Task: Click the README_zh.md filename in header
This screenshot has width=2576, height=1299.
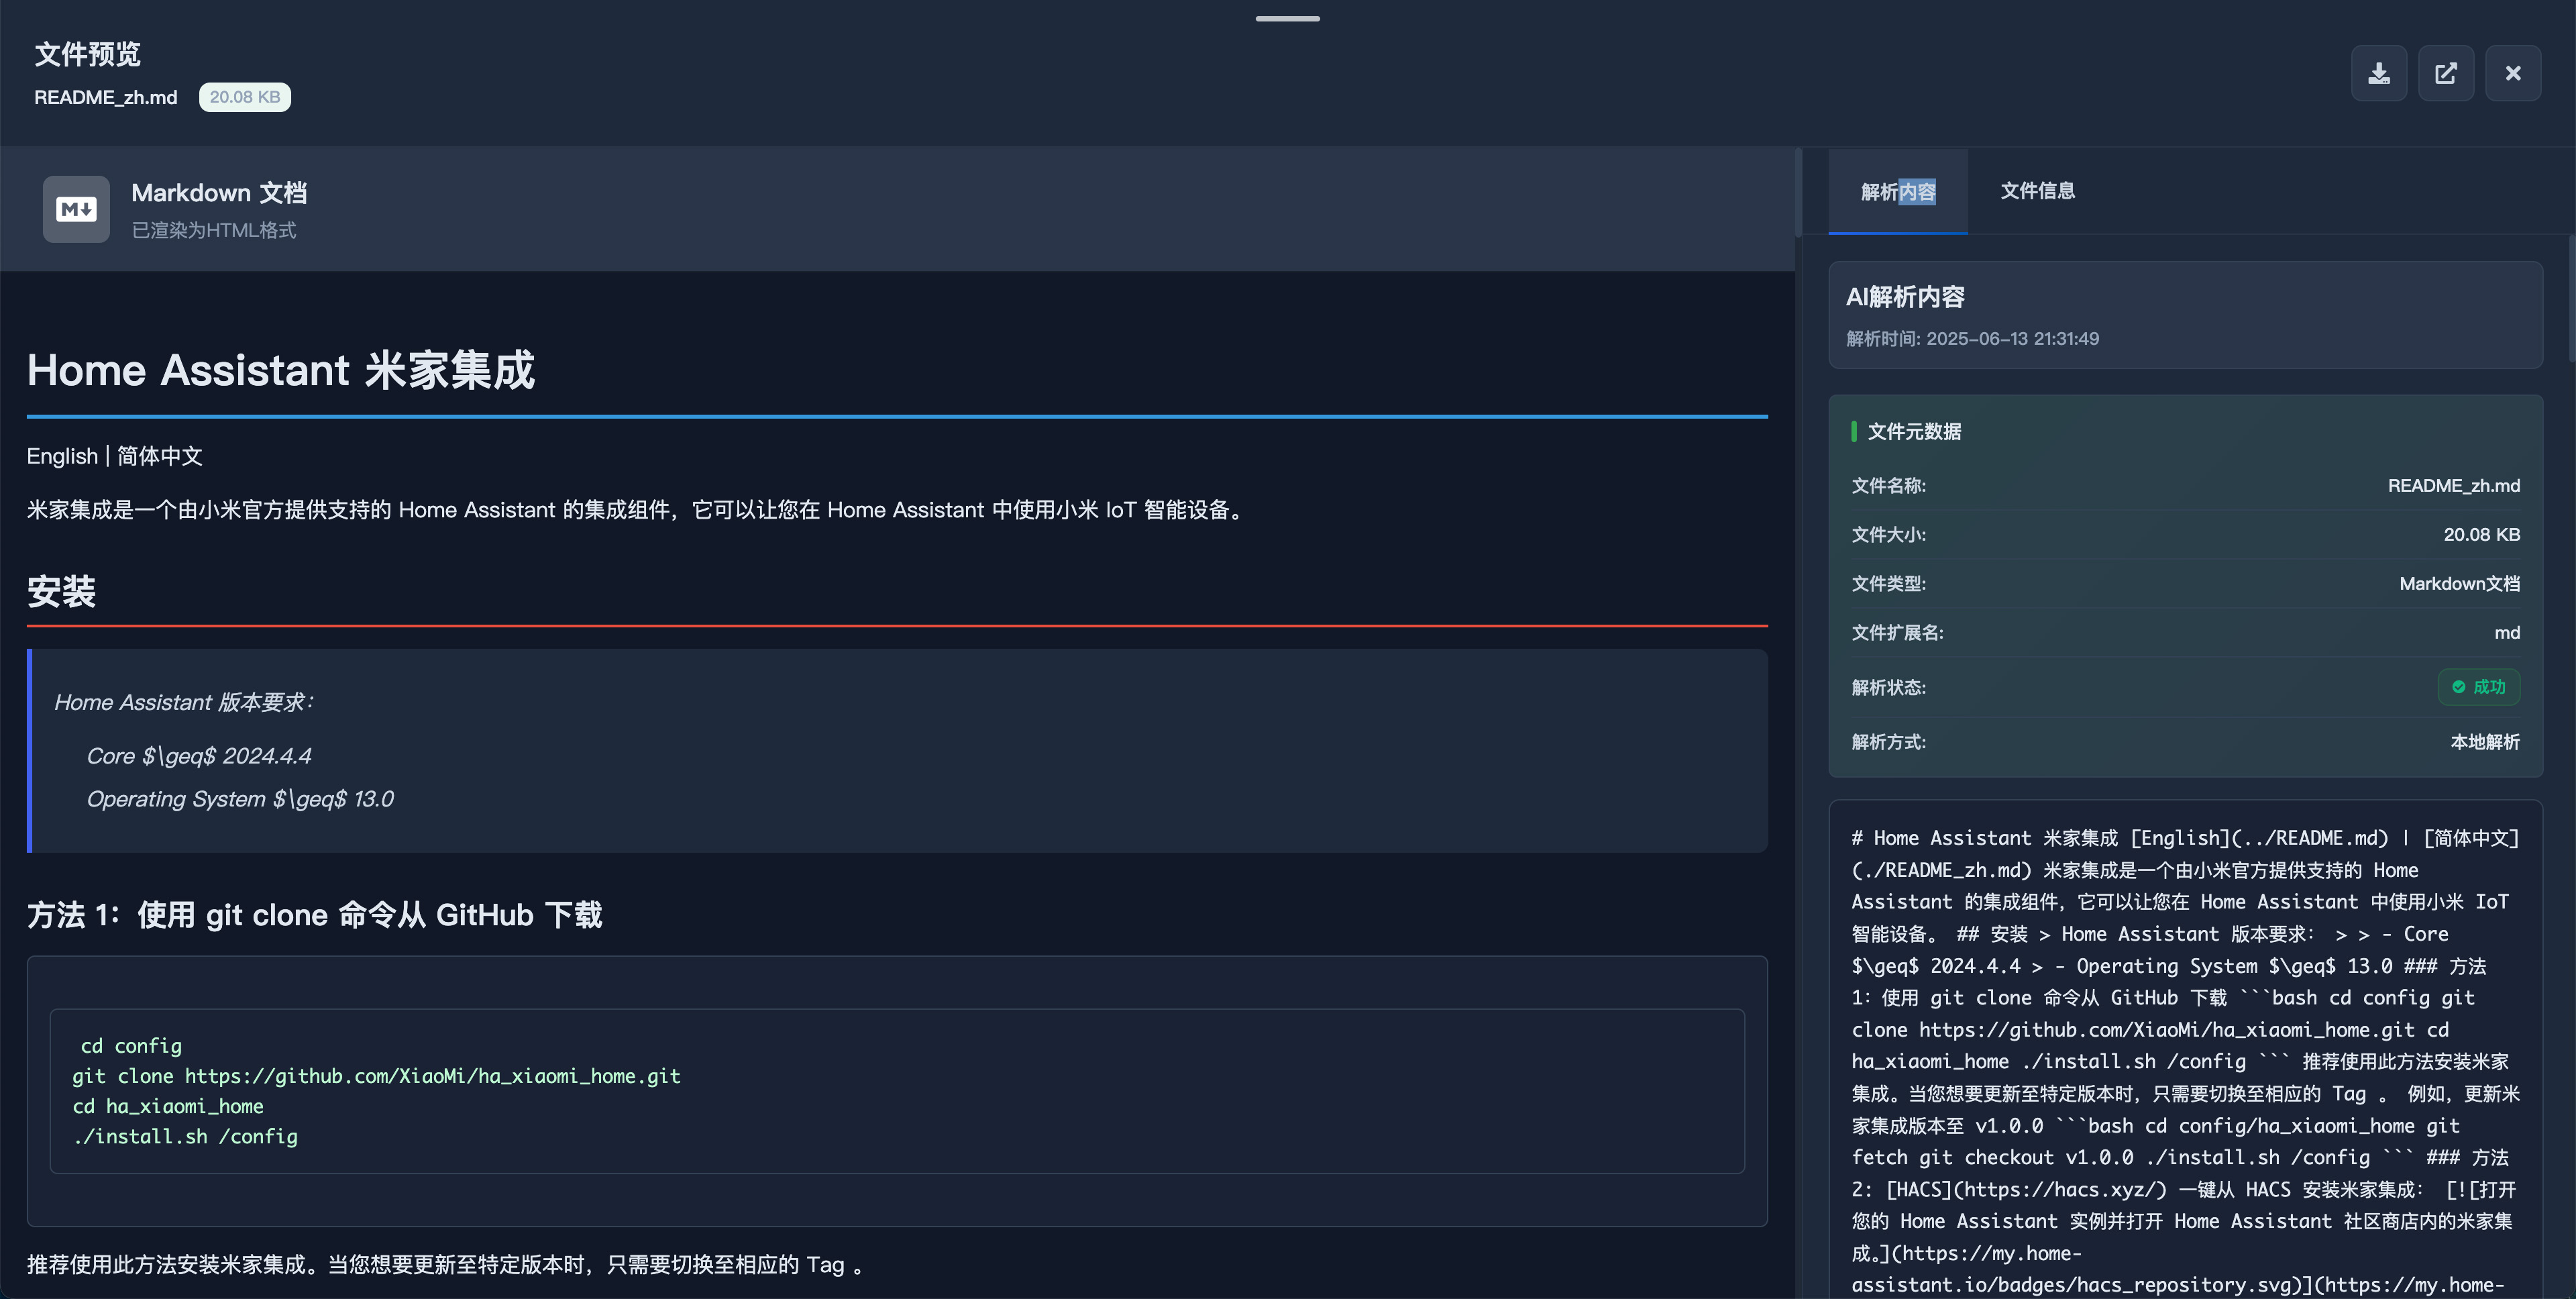Action: [106, 97]
